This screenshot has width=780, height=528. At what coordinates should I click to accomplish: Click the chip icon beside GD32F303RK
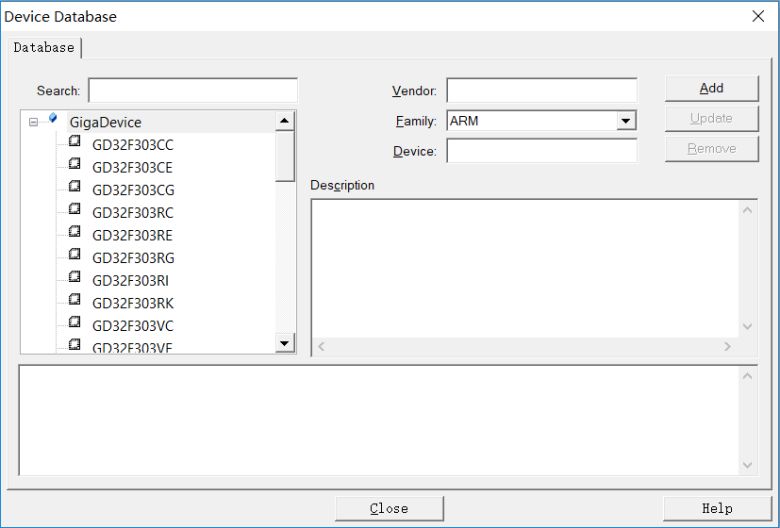click(x=75, y=299)
